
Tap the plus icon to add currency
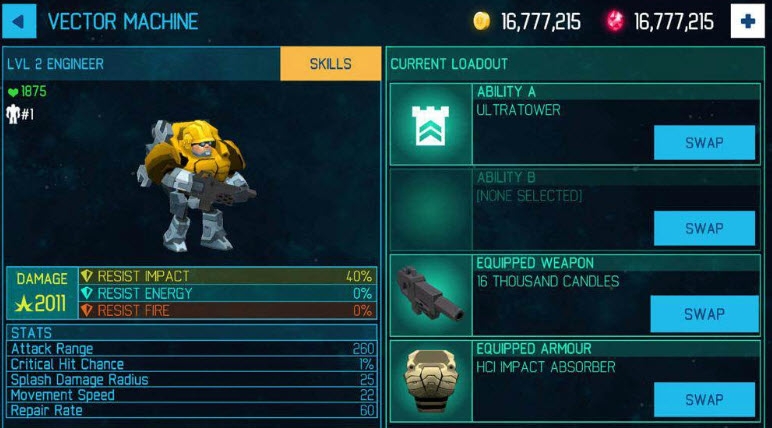pos(747,21)
